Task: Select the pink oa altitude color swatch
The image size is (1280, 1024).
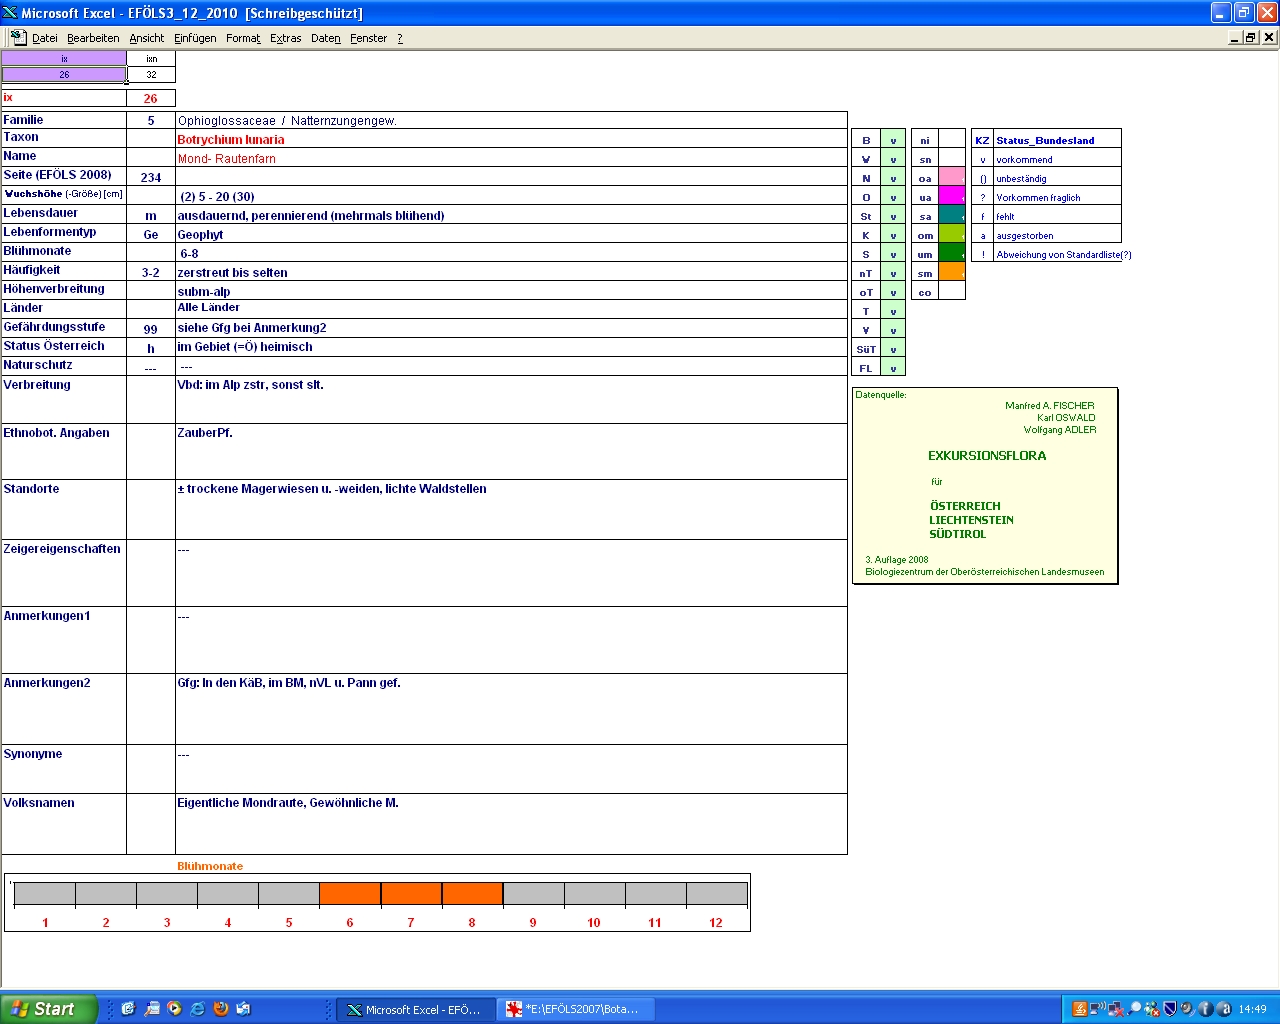Action: (x=952, y=177)
